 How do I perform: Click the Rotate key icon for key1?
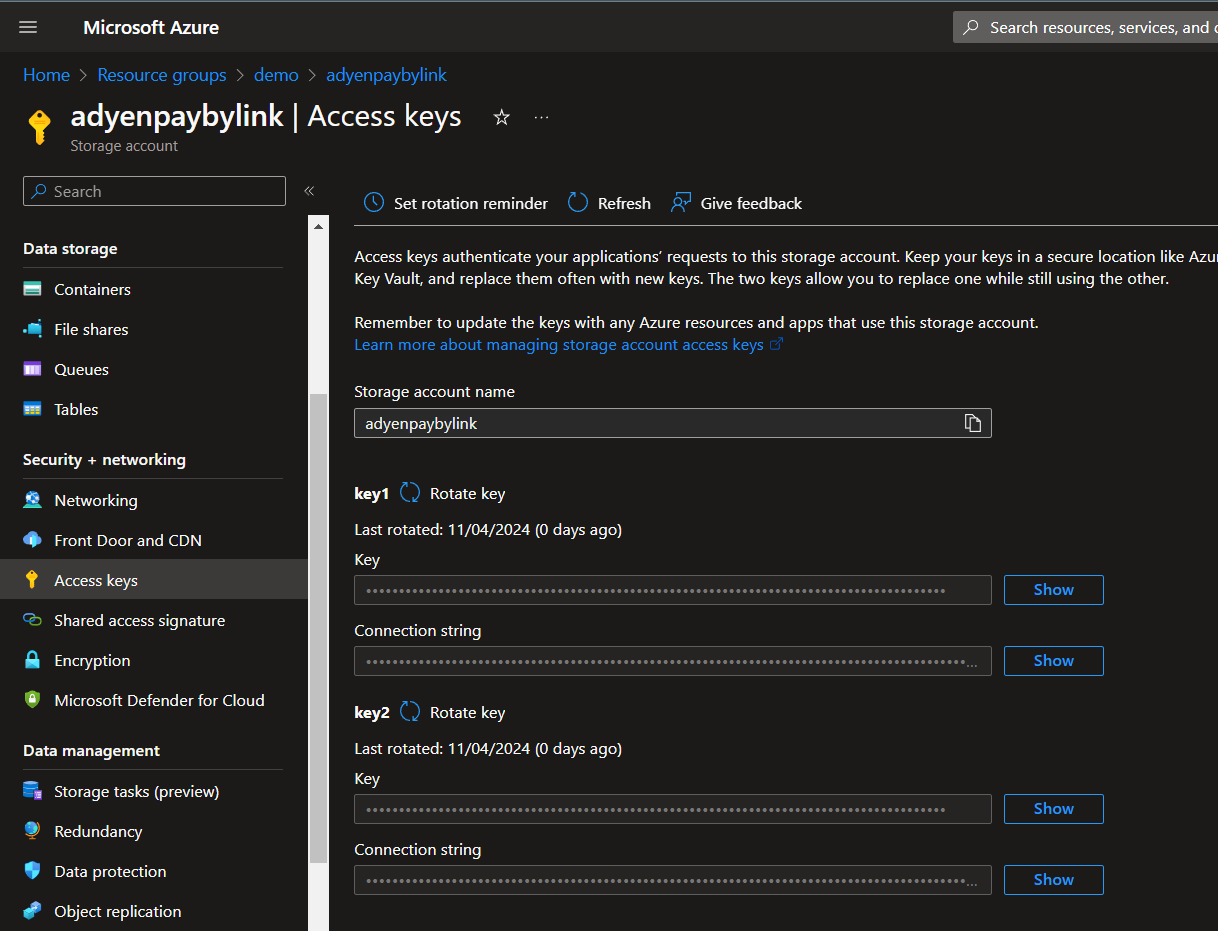[x=410, y=493]
